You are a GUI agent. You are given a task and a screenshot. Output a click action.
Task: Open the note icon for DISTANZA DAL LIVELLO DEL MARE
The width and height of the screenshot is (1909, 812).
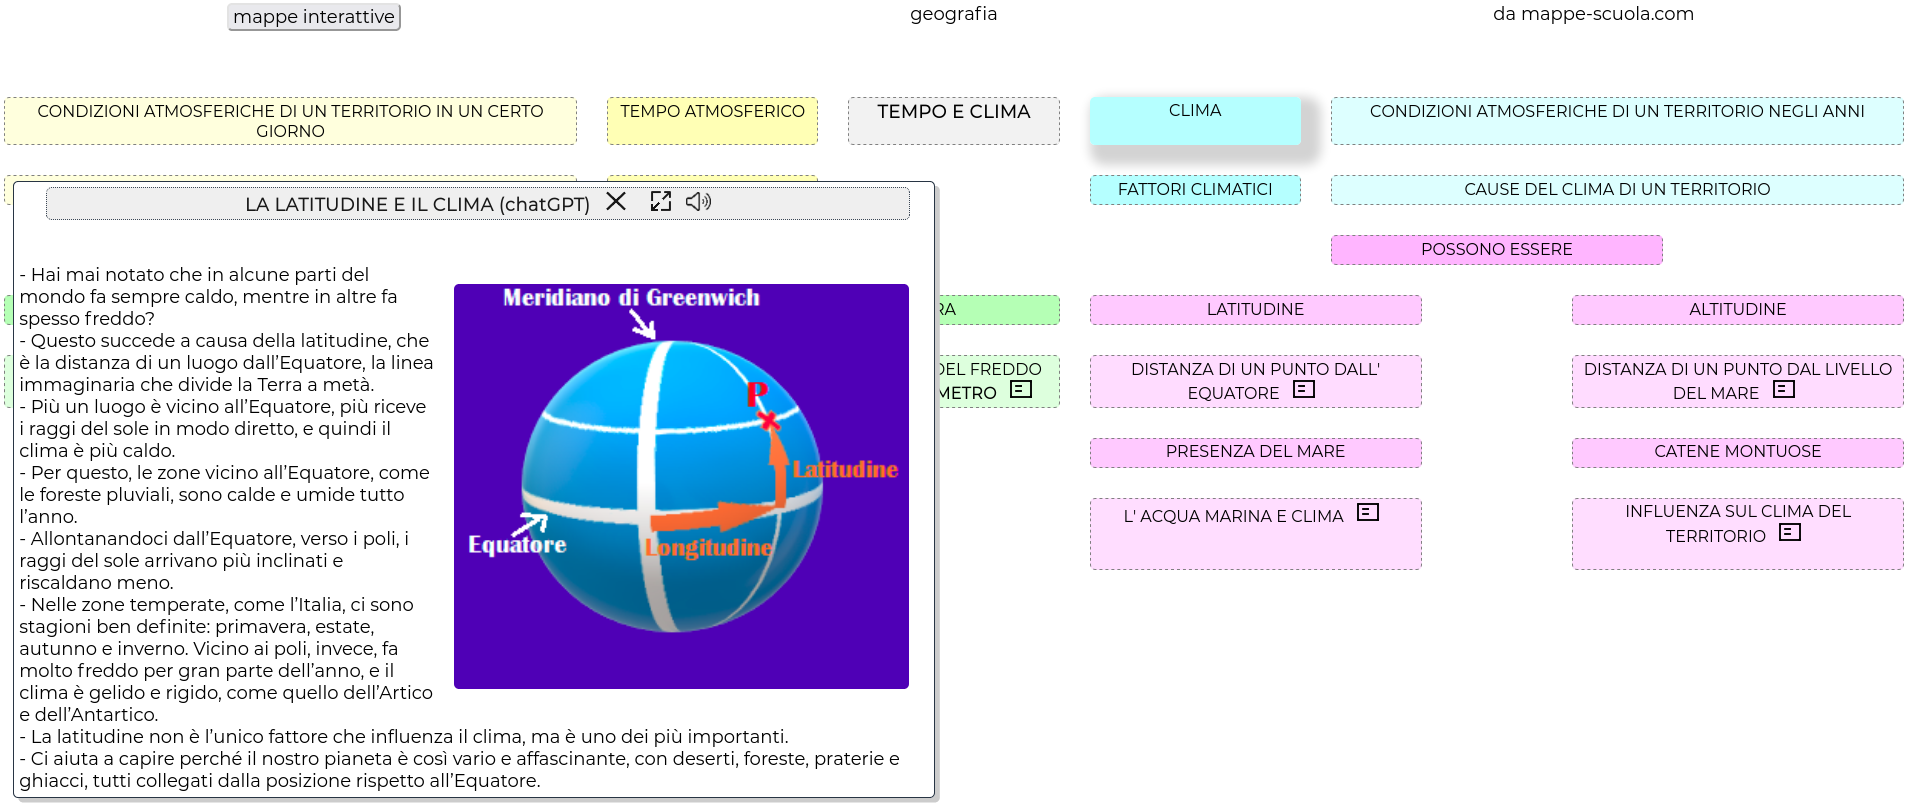tap(1784, 389)
